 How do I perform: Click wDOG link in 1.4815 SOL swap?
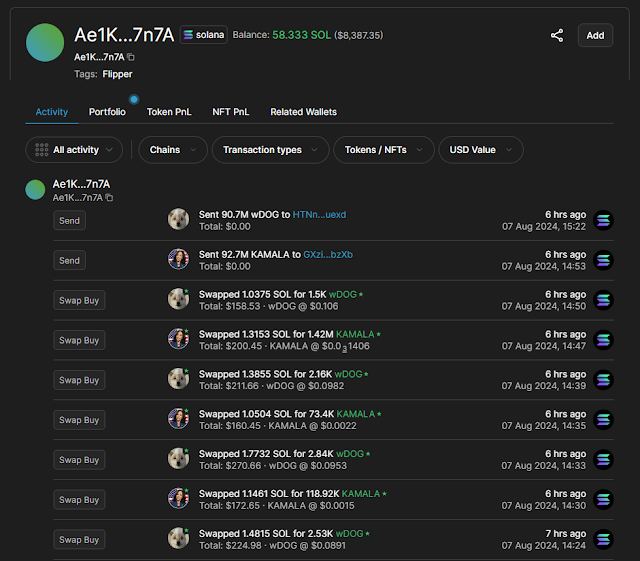point(349,534)
